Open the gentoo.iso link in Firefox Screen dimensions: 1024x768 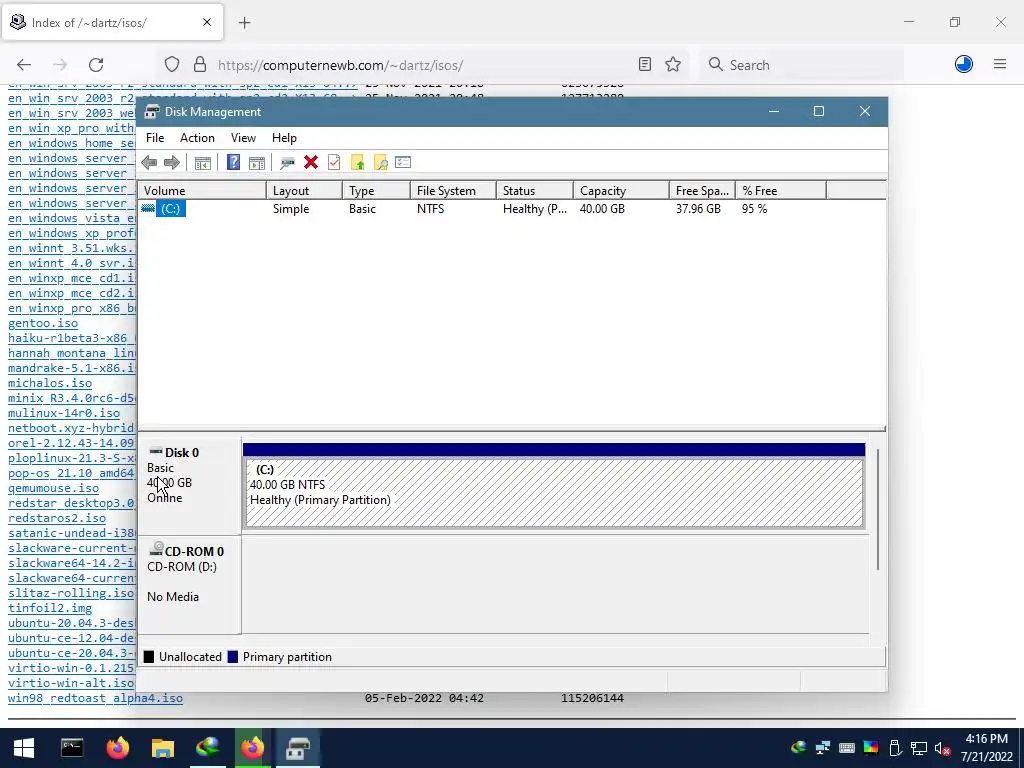tap(43, 323)
